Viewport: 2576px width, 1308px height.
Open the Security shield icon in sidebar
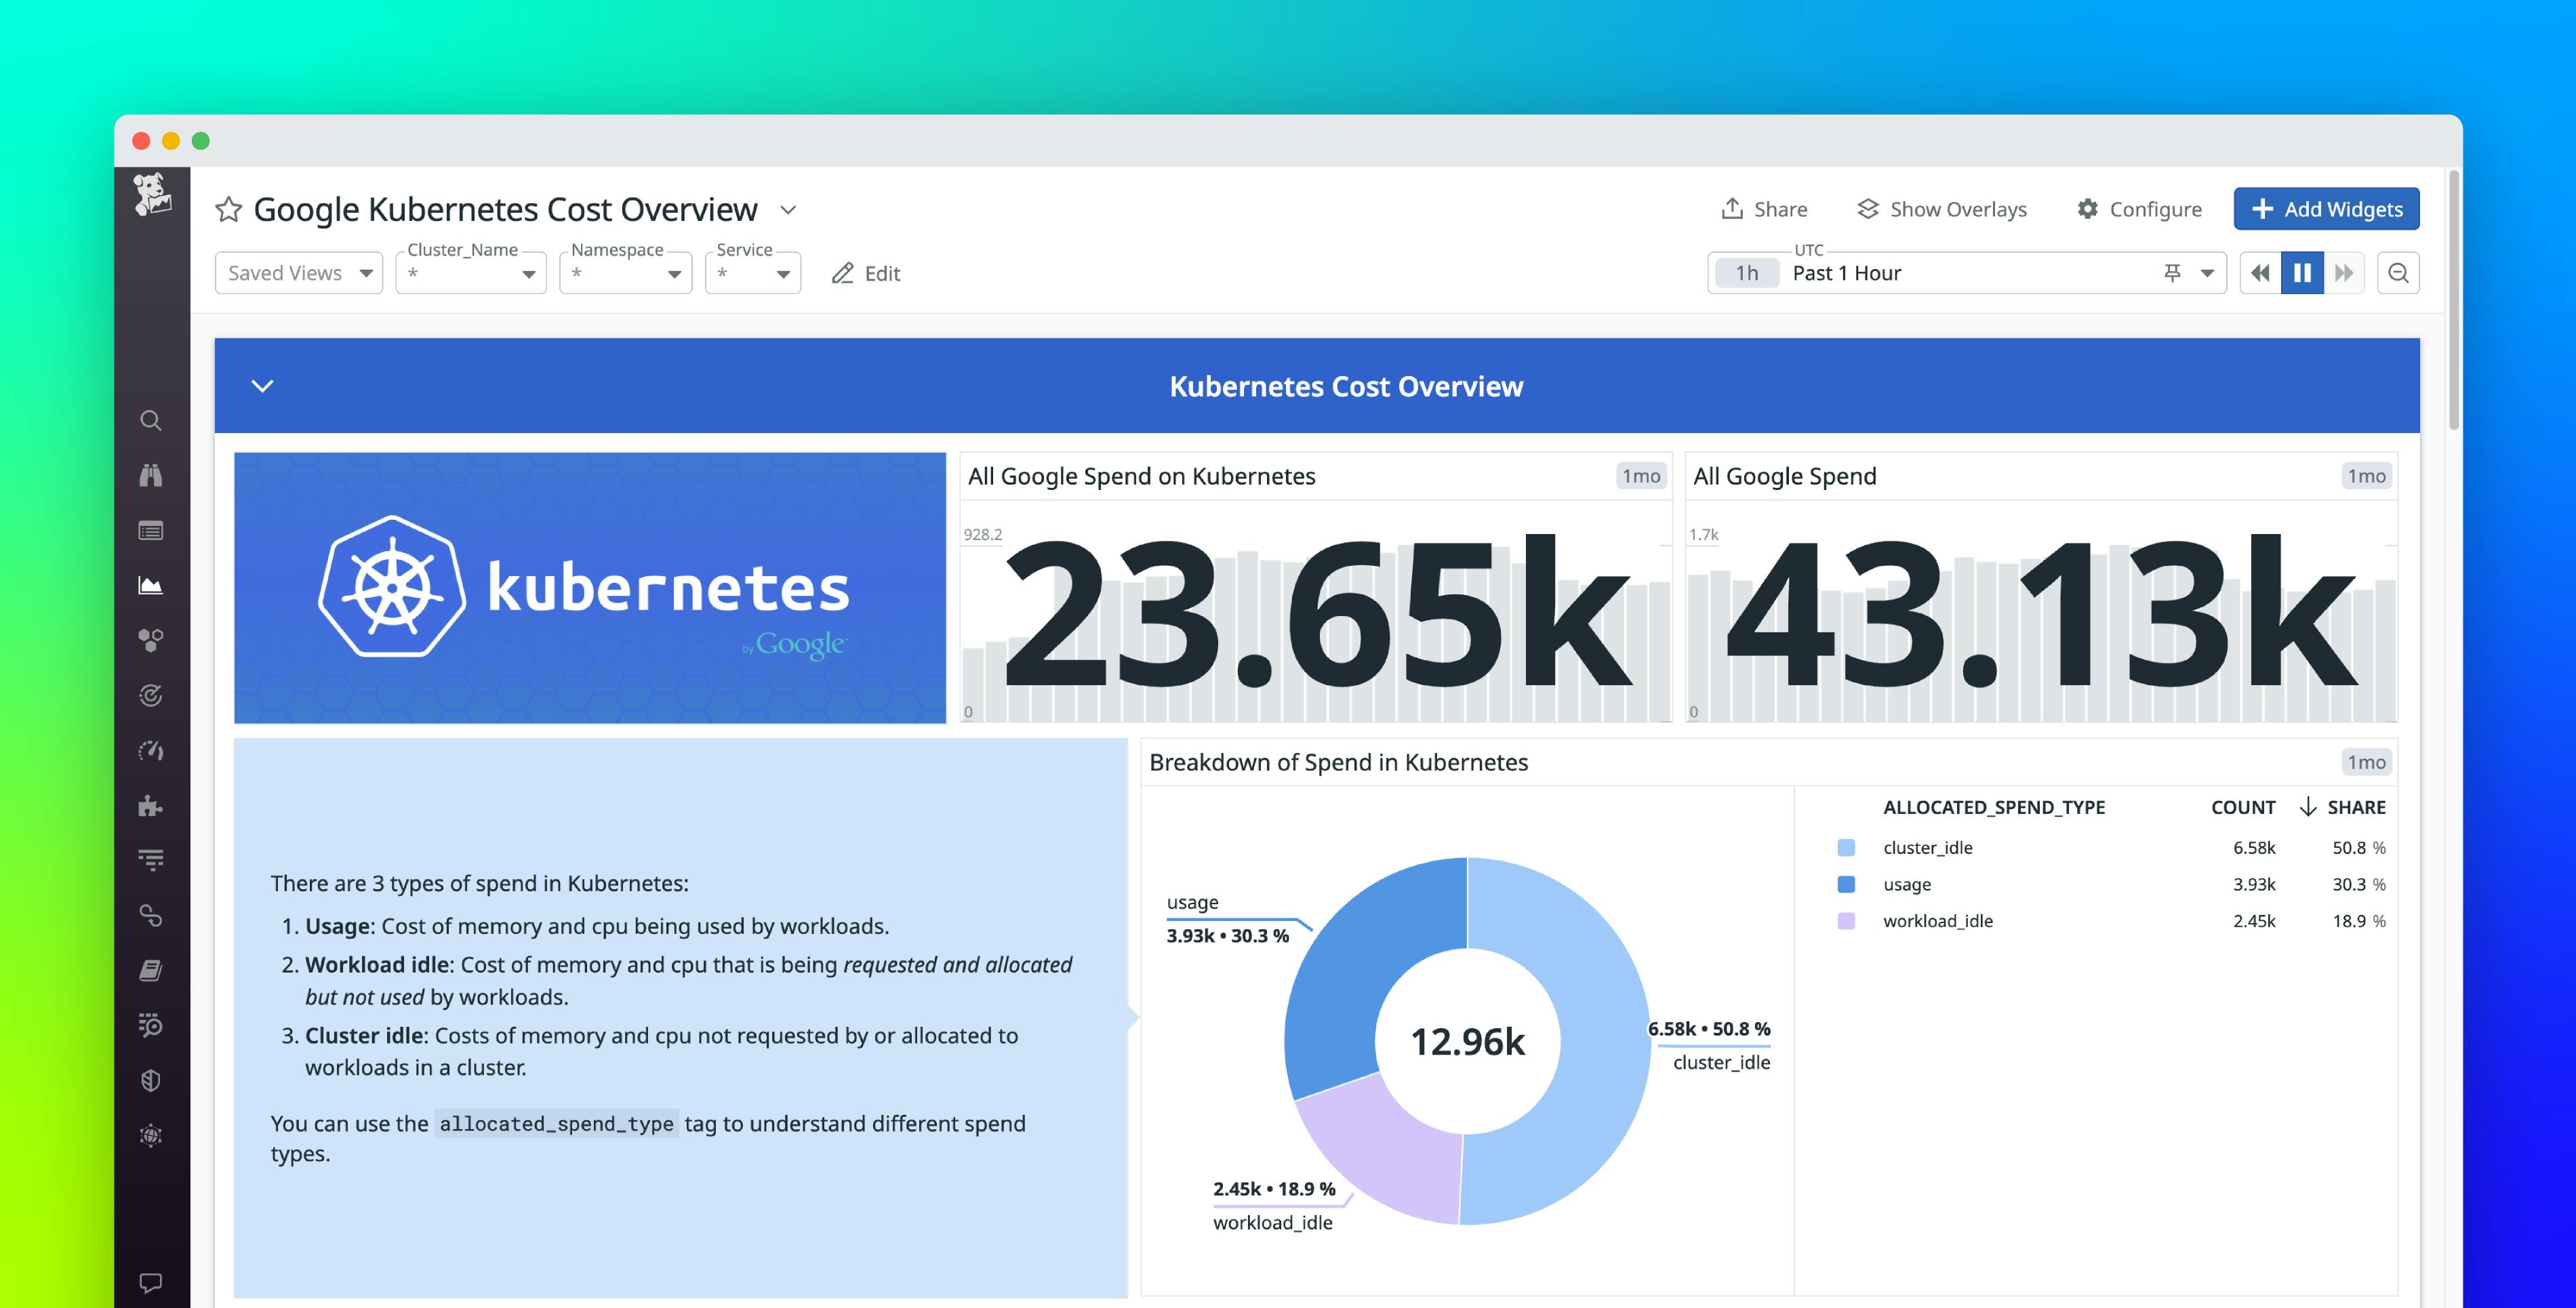pyautogui.click(x=151, y=1080)
